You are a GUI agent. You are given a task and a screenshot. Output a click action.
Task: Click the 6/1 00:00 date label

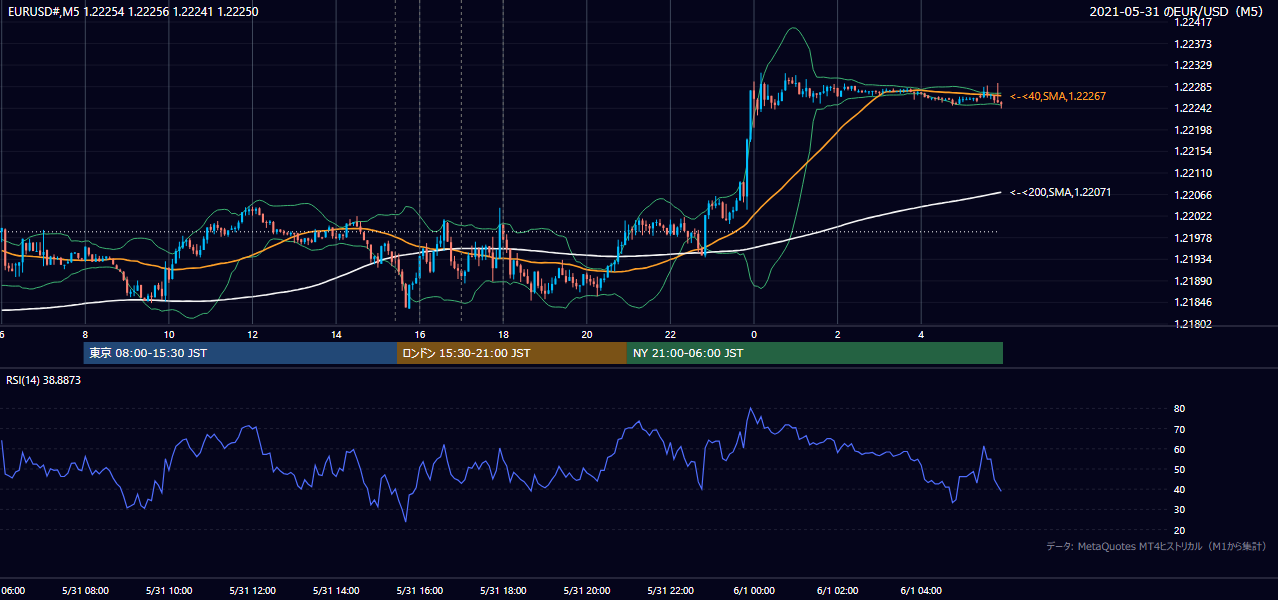[754, 591]
